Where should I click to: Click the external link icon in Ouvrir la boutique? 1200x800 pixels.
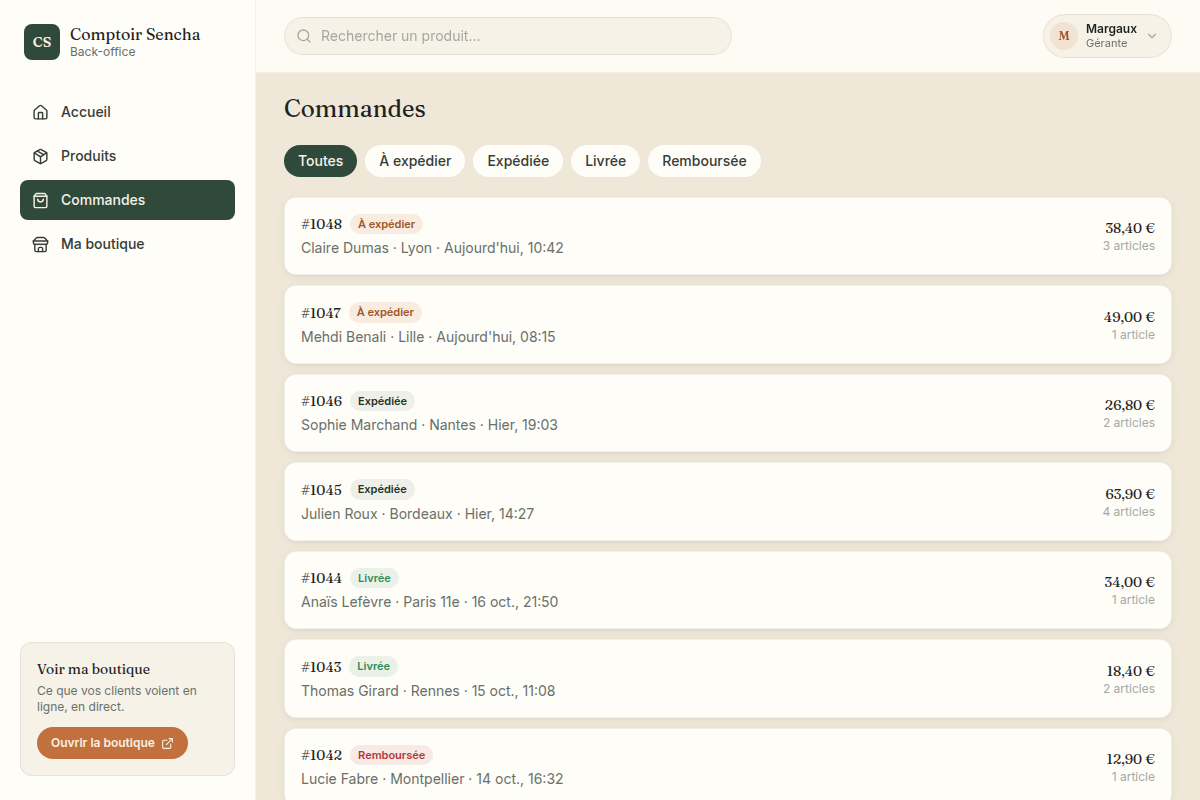[167, 743]
